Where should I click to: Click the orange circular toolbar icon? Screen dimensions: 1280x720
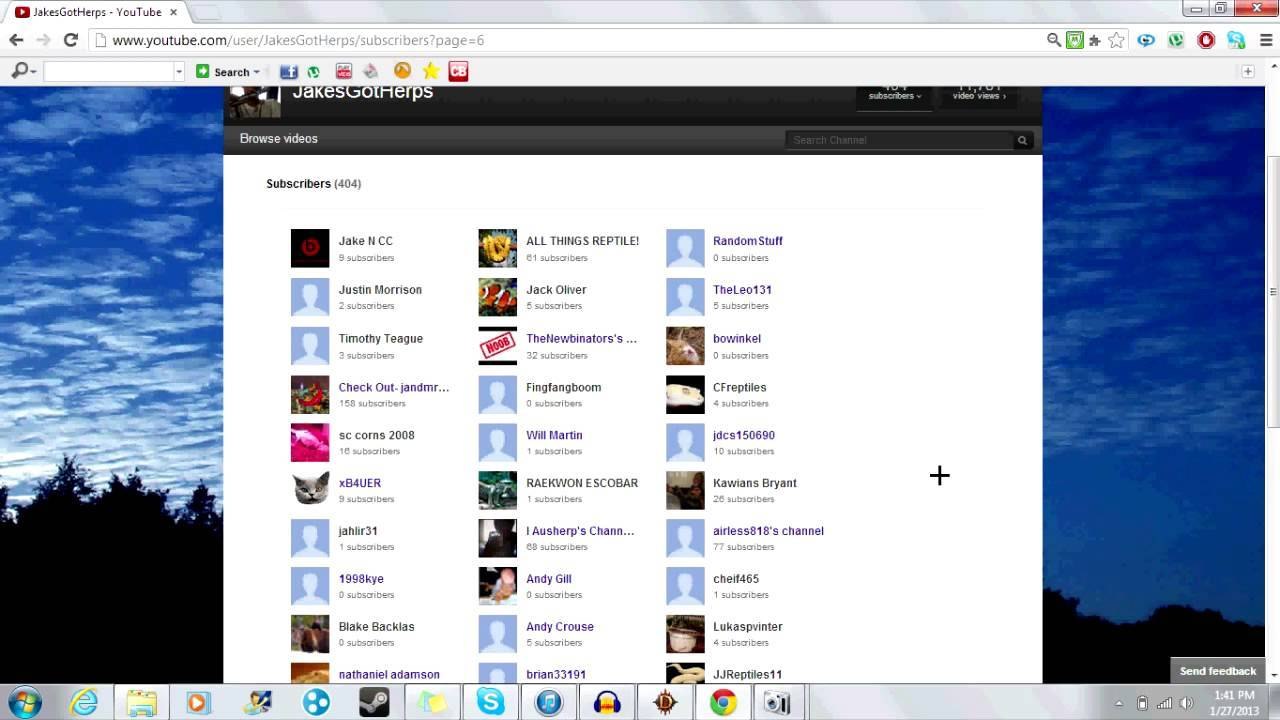click(402, 71)
